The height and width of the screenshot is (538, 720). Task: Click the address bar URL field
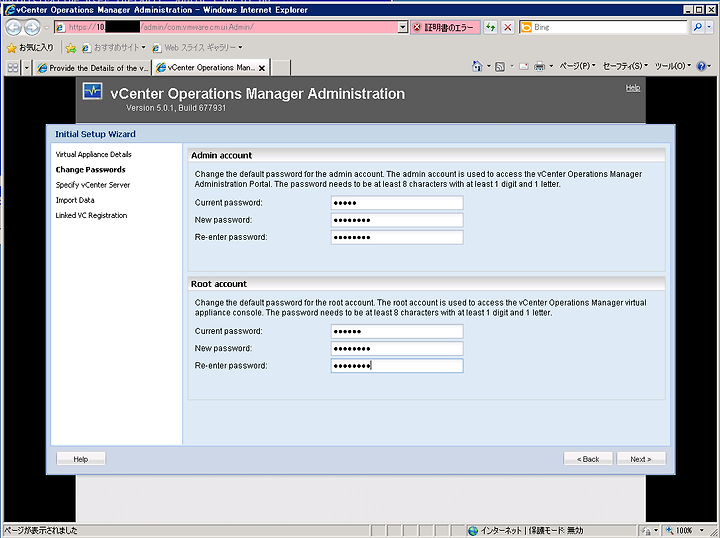point(226,27)
